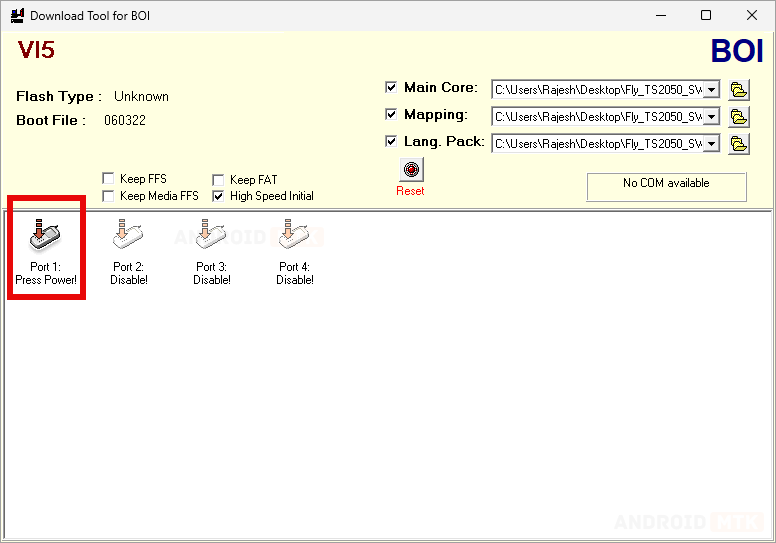Viewport: 776px width, 543px height.
Task: Uncheck the Lang. Pack checkbox
Action: point(391,142)
